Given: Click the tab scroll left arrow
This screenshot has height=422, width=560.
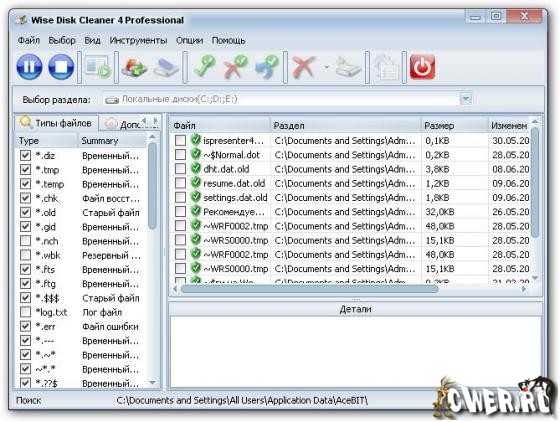Looking at the screenshot, I should click(x=144, y=121).
